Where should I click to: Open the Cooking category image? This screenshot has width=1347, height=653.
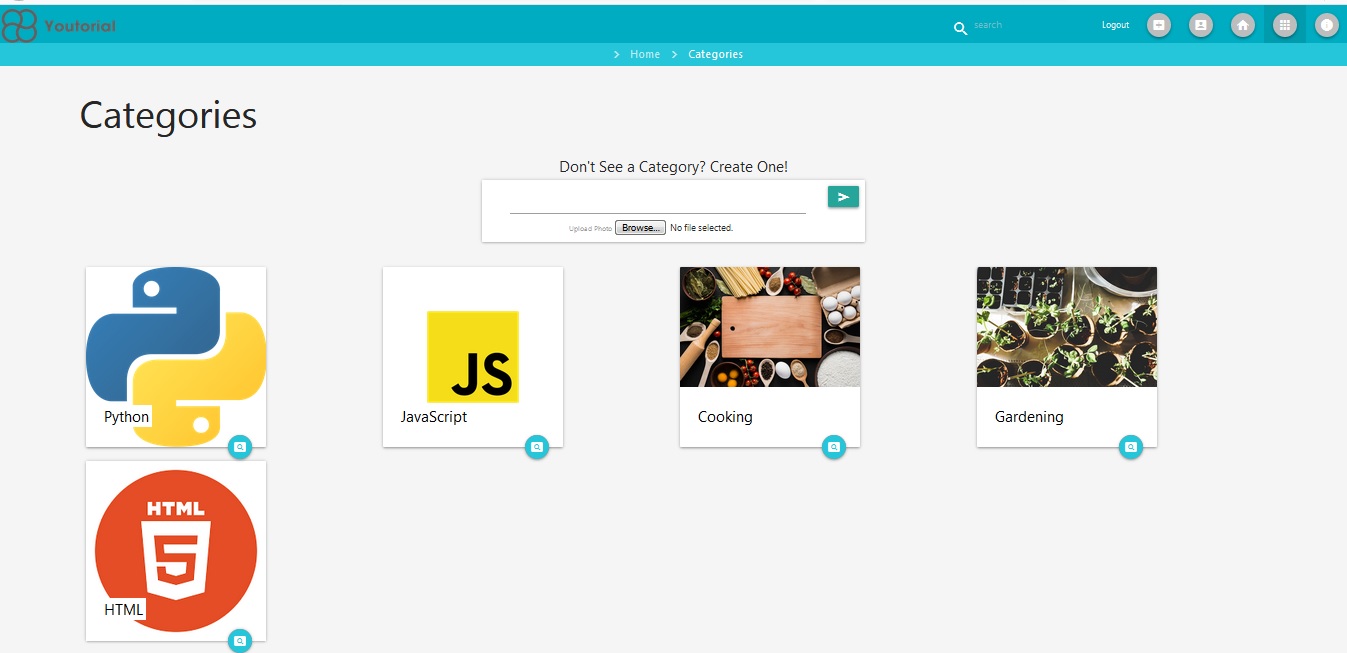(770, 327)
